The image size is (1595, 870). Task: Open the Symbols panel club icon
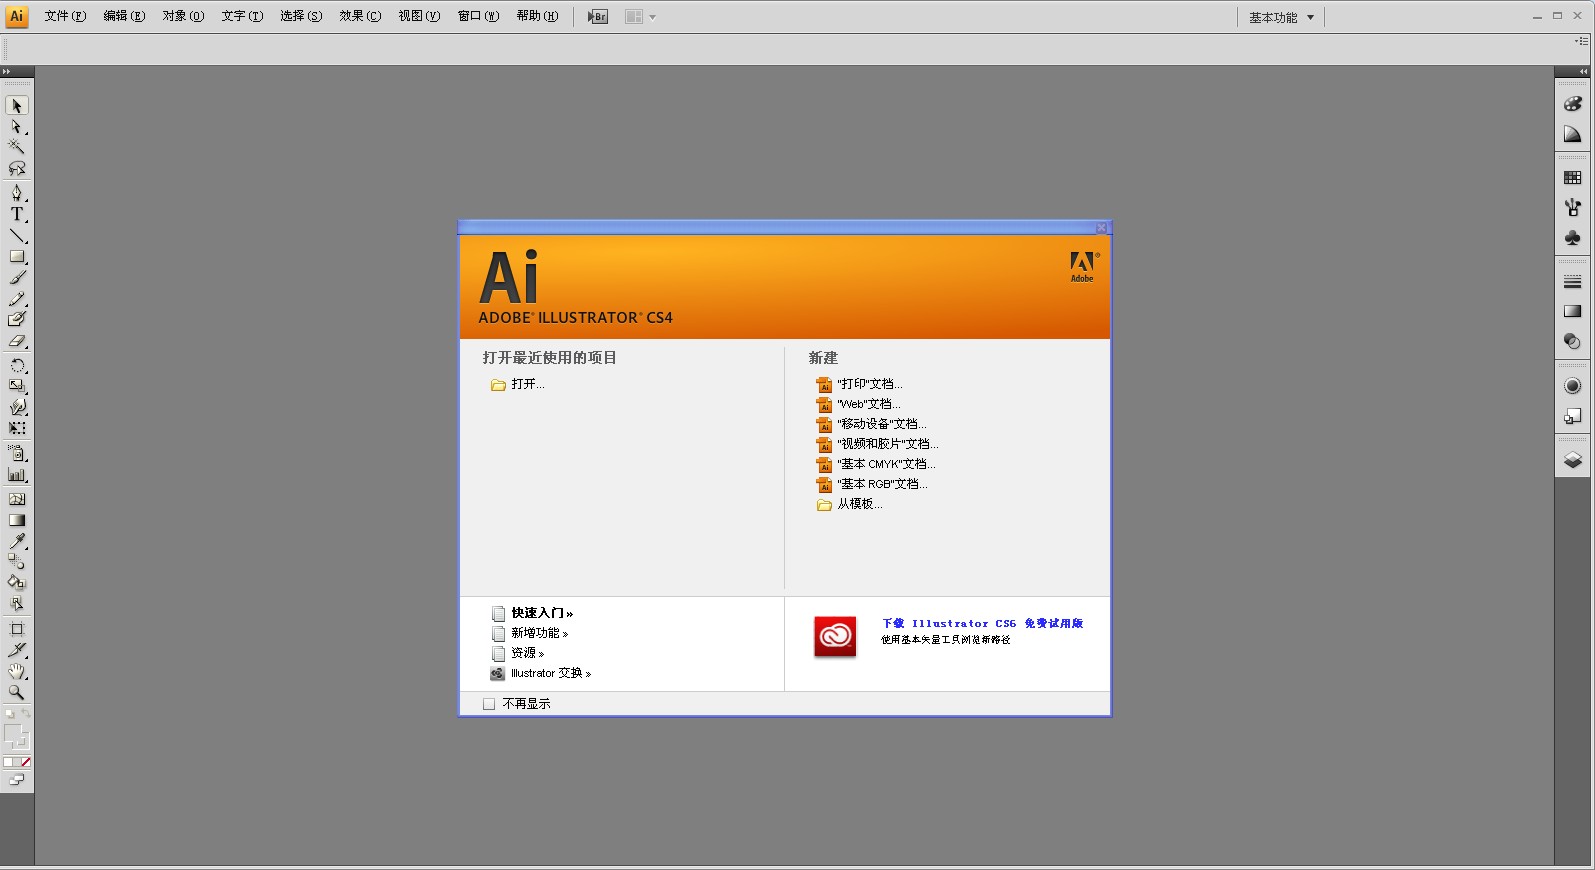(1573, 238)
